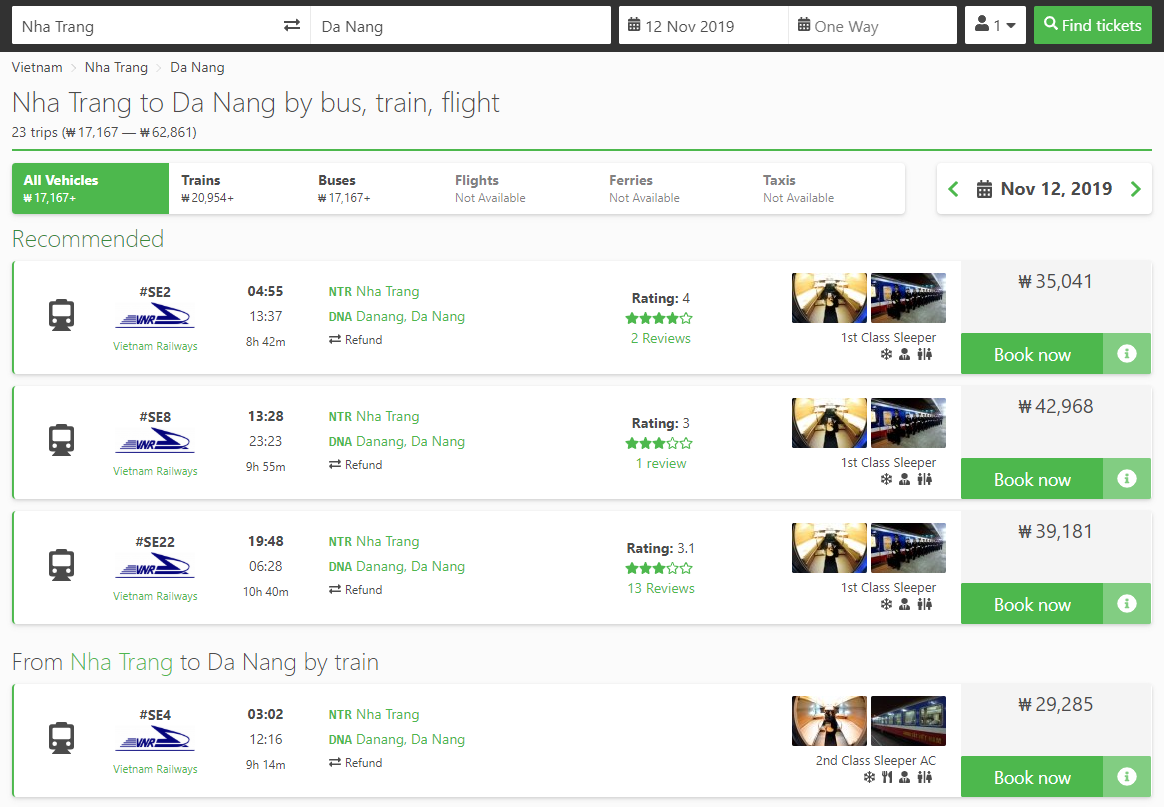Open the passenger count dropdown
Screen dimensions: 1164x807
(x=995, y=25)
